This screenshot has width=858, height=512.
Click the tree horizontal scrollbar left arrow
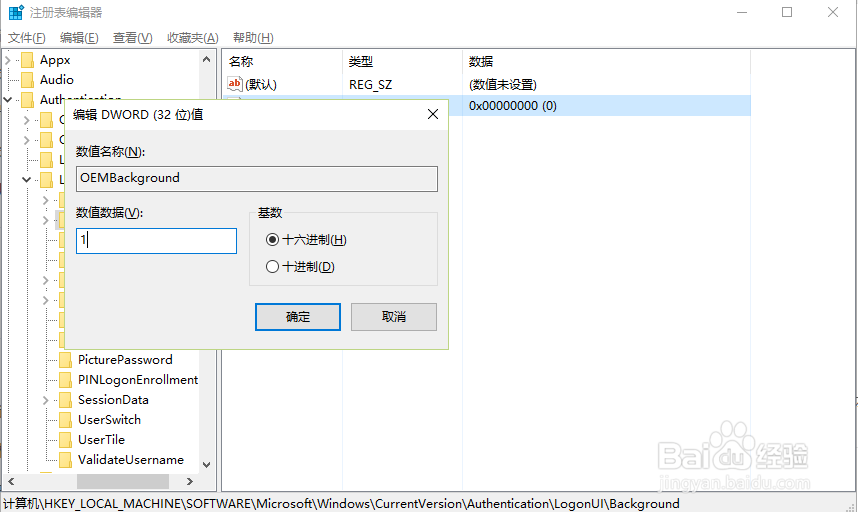(x=11, y=481)
